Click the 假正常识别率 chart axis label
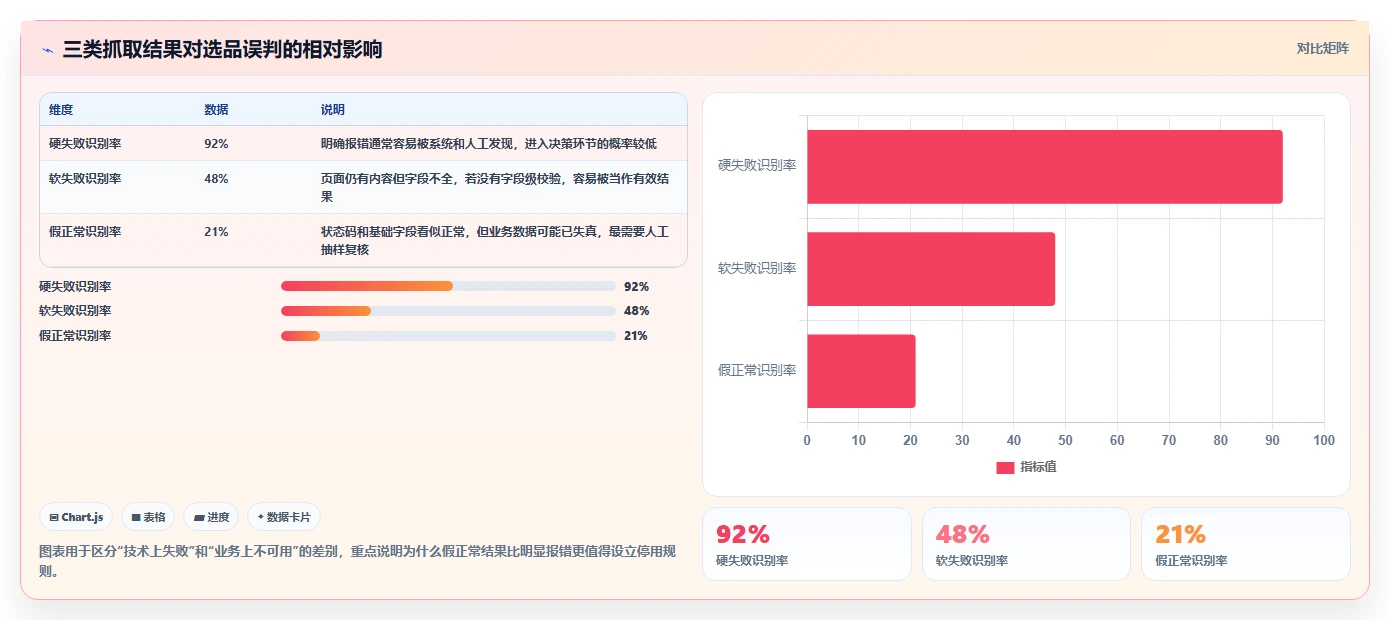The height and width of the screenshot is (620, 1390). point(757,371)
